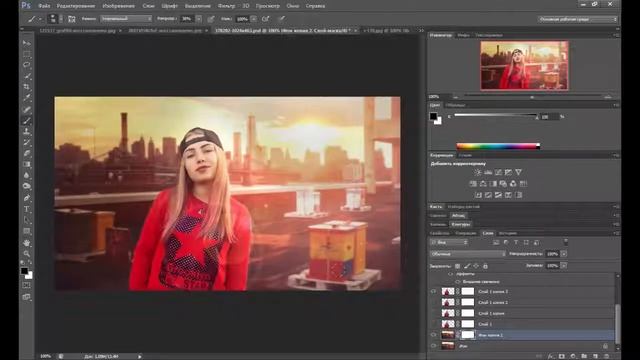
Task: Toggle lock transparent pixels
Action: pos(458,266)
